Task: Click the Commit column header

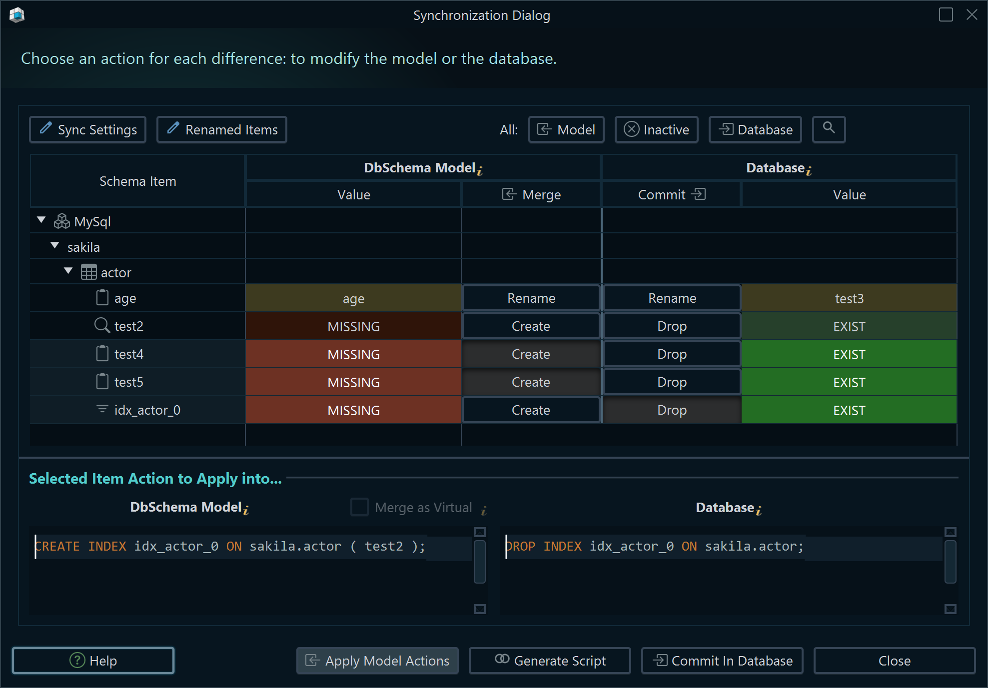Action: [x=672, y=195]
